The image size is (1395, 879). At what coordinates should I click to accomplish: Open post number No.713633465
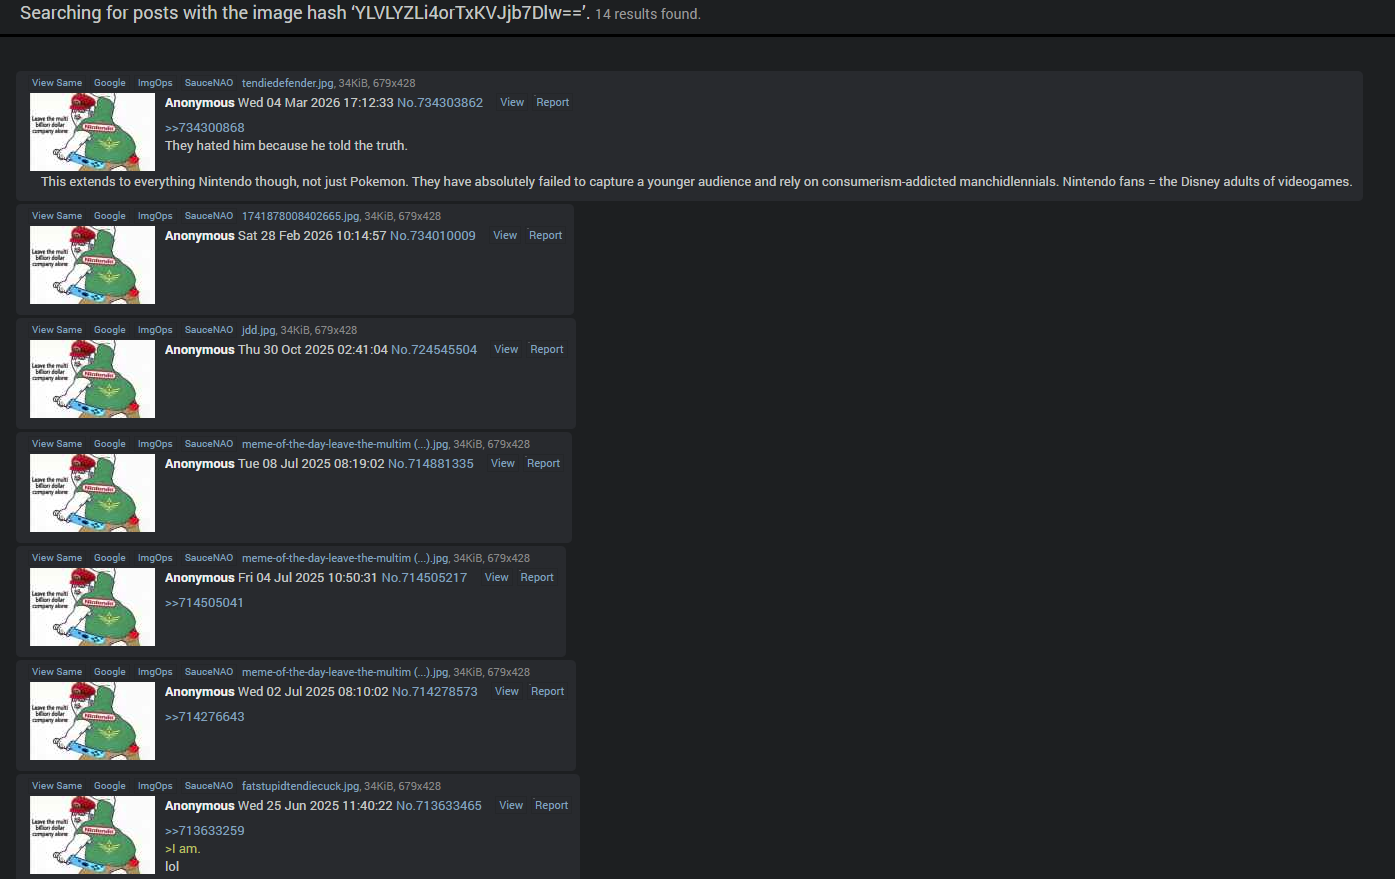click(x=439, y=806)
